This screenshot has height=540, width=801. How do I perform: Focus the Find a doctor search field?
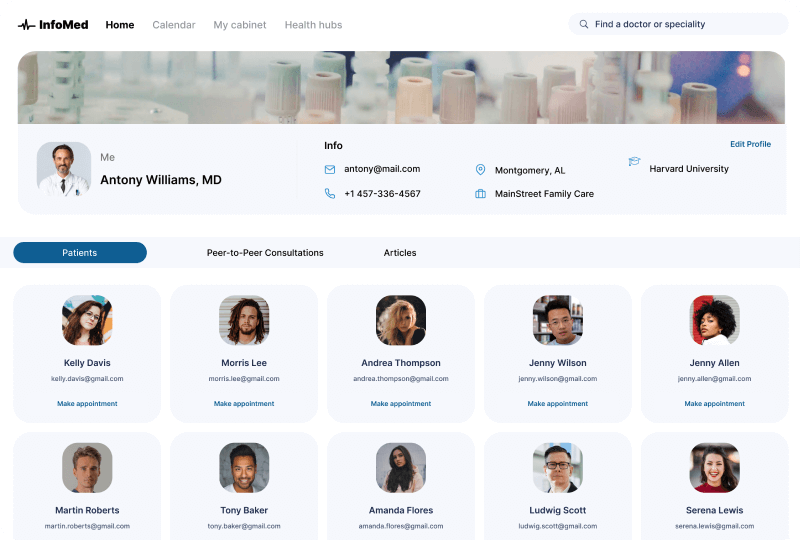pyautogui.click(x=678, y=24)
